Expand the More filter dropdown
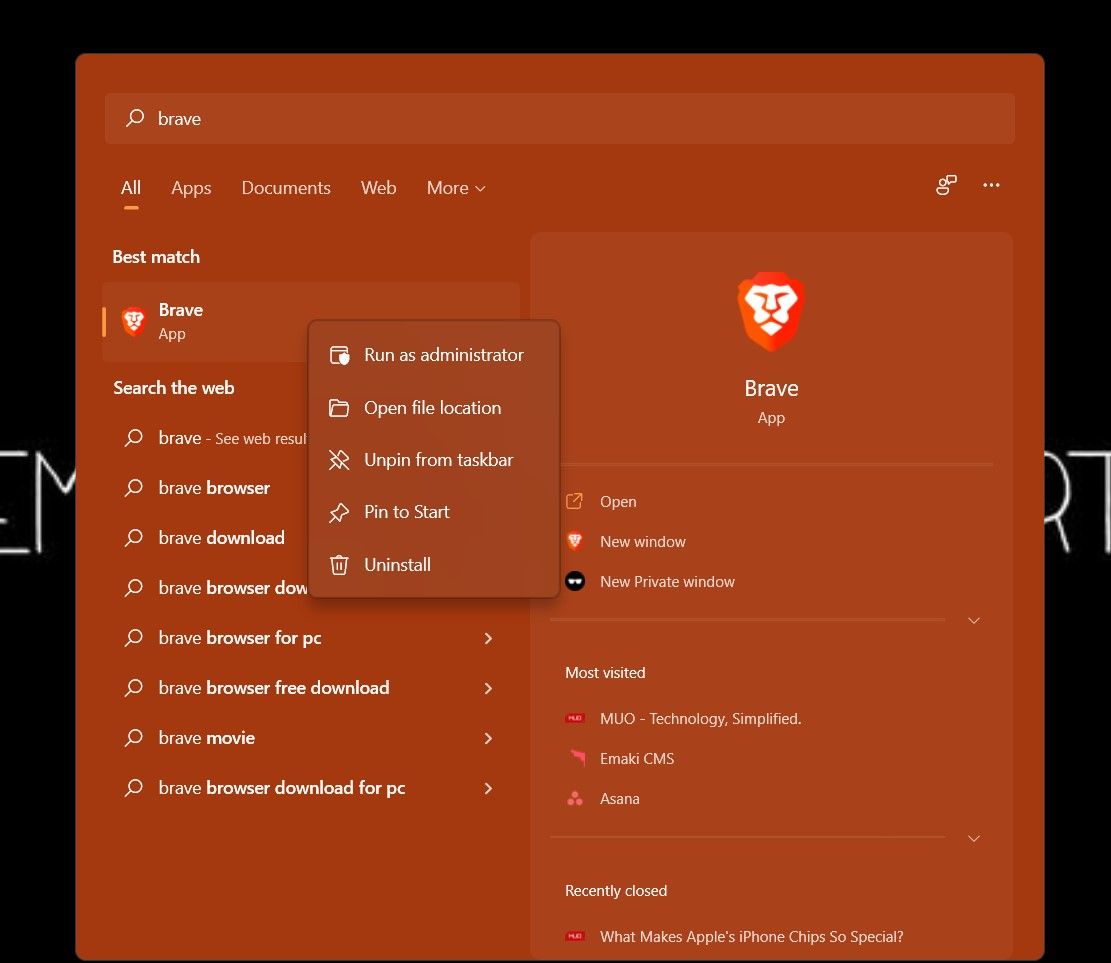 point(455,188)
